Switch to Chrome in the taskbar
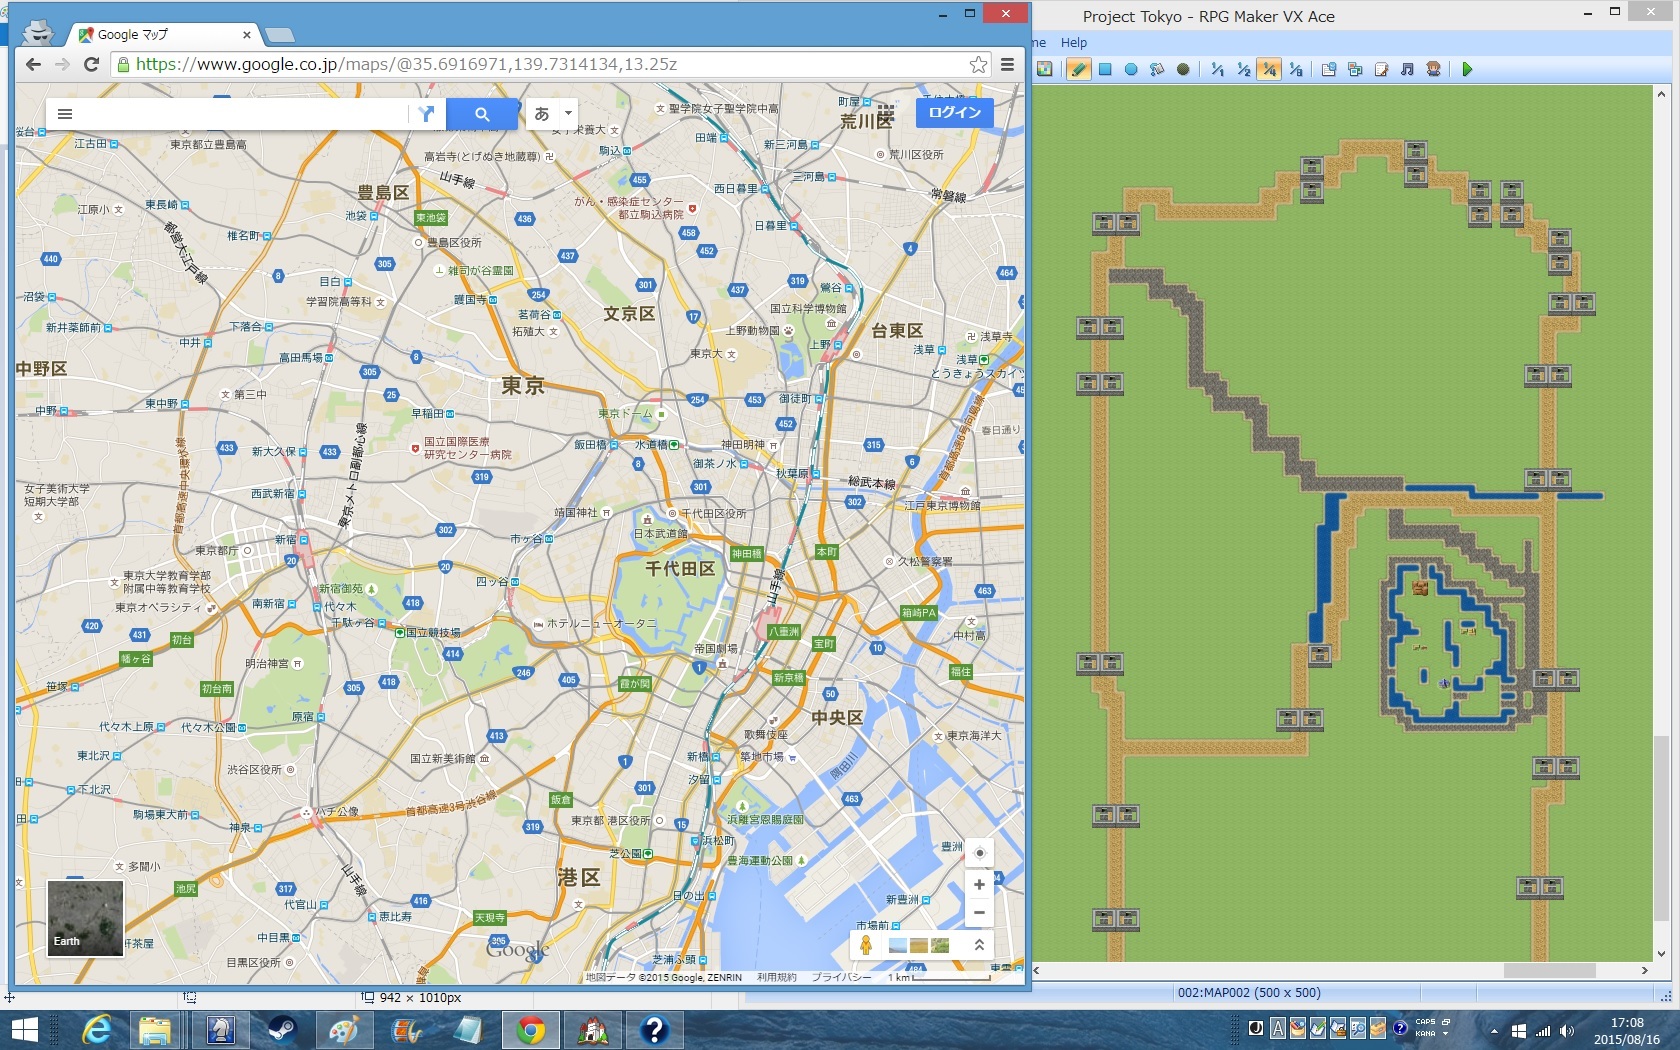1680x1050 pixels. (x=531, y=1030)
